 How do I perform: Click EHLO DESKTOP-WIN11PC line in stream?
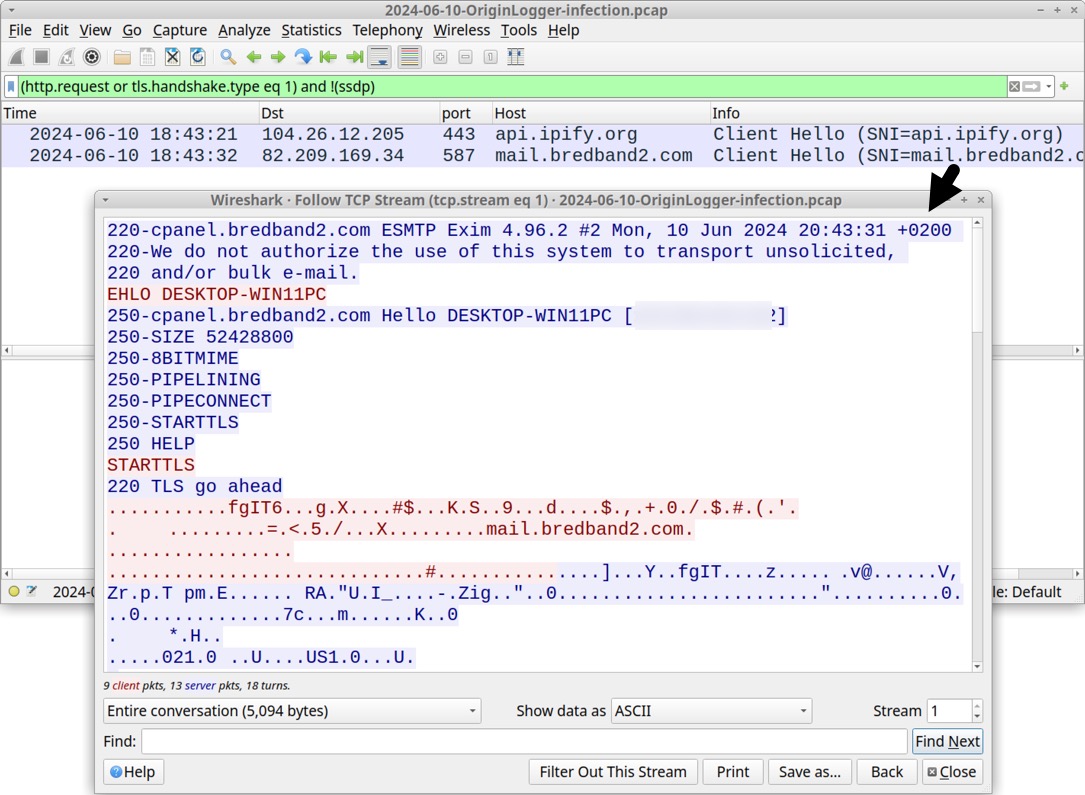217,294
